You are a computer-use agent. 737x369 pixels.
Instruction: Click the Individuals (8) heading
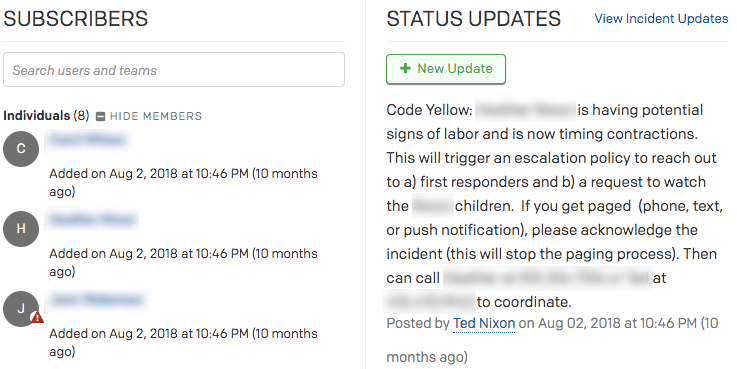(x=46, y=116)
